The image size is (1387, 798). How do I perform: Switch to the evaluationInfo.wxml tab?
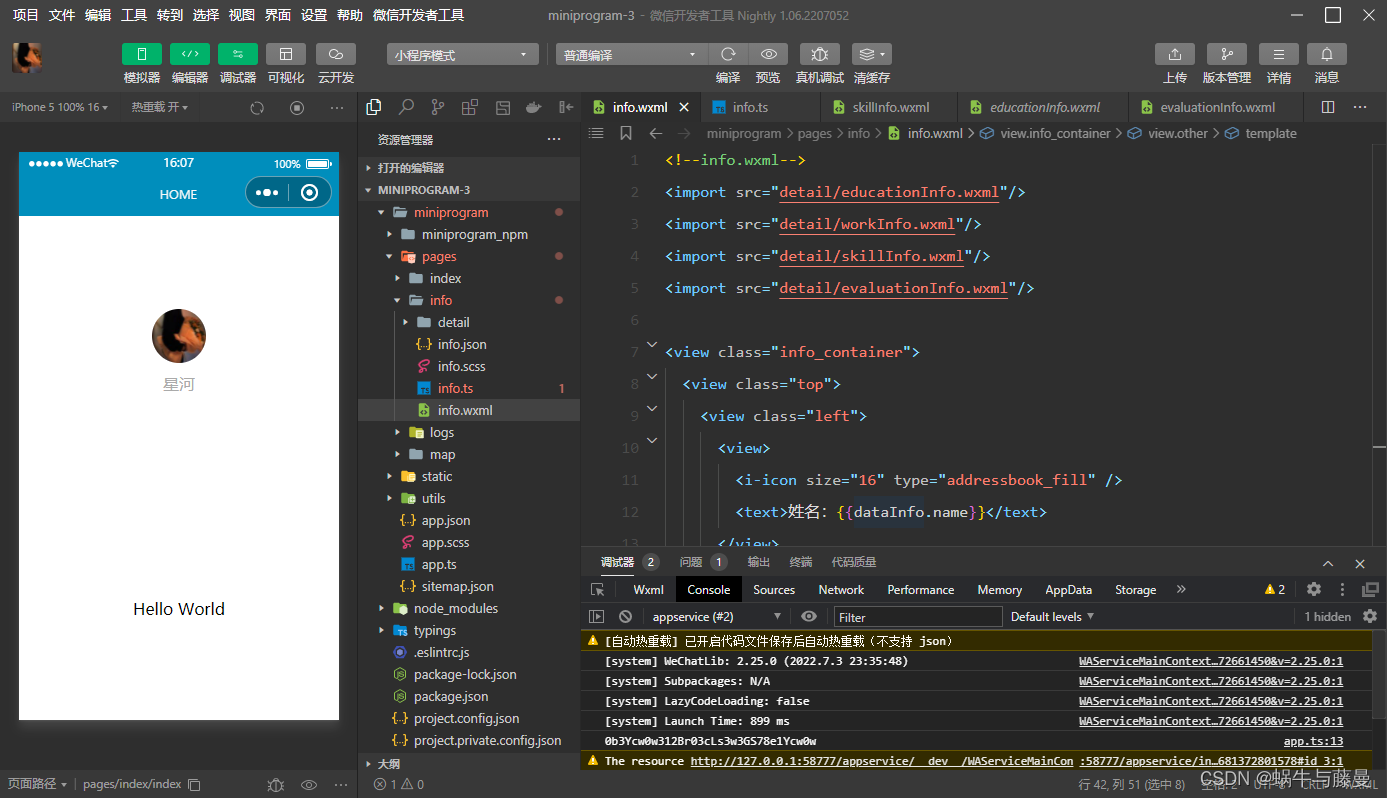[1217, 107]
